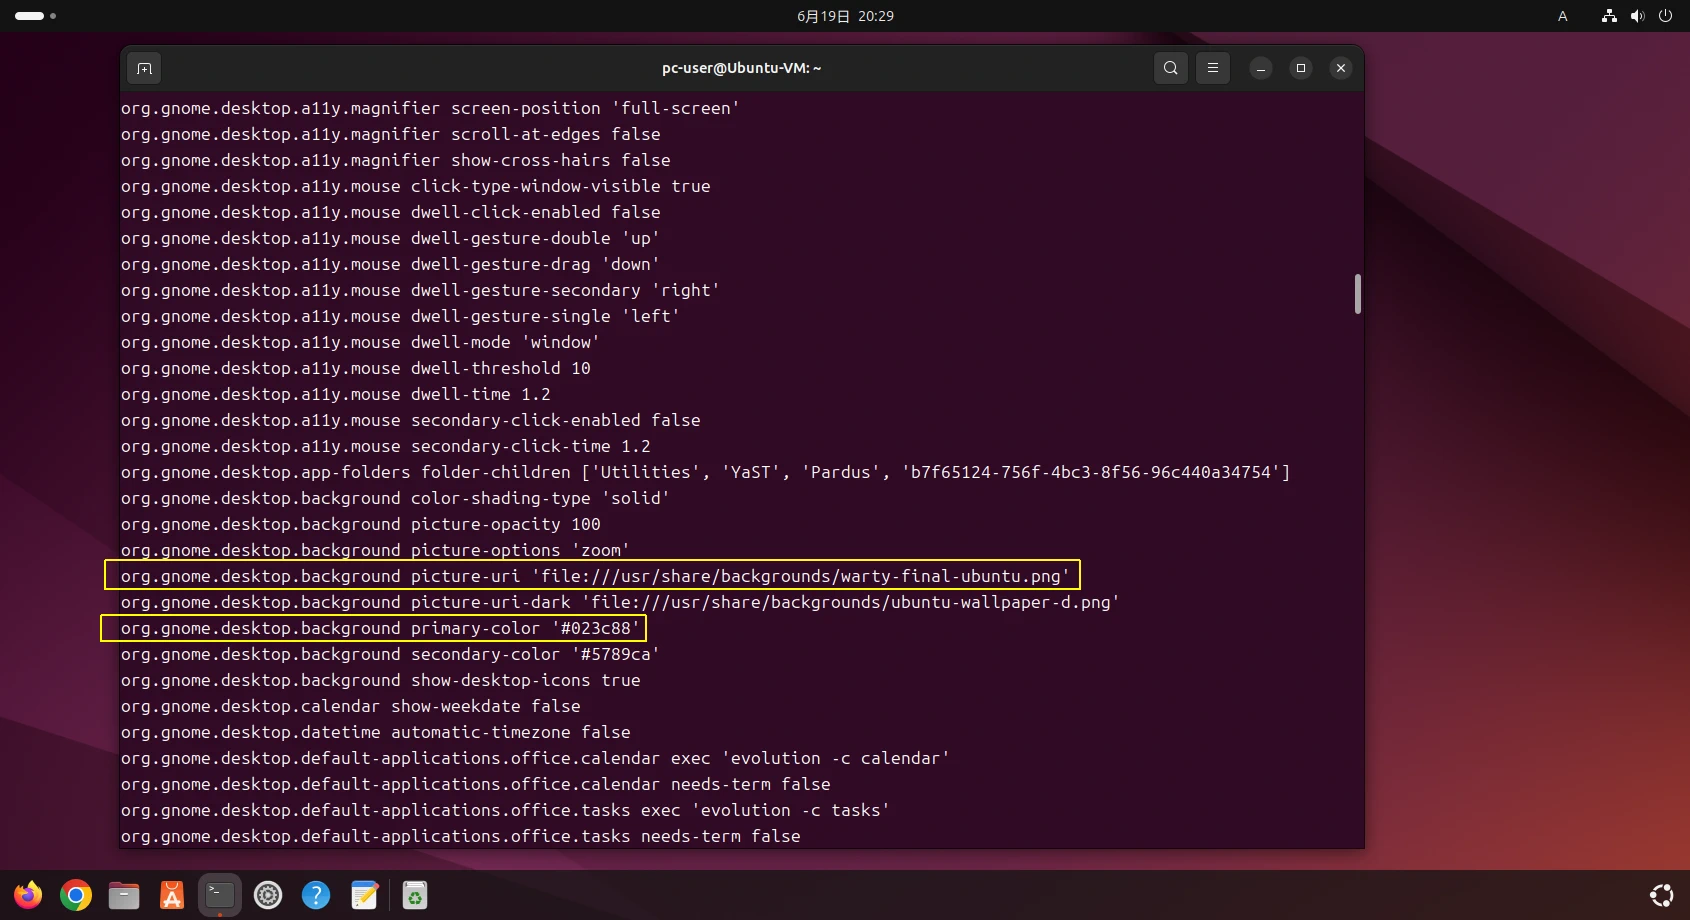Click the title 'pc-user@Ubuntu-VM: ~'
The width and height of the screenshot is (1690, 920).
coord(741,68)
